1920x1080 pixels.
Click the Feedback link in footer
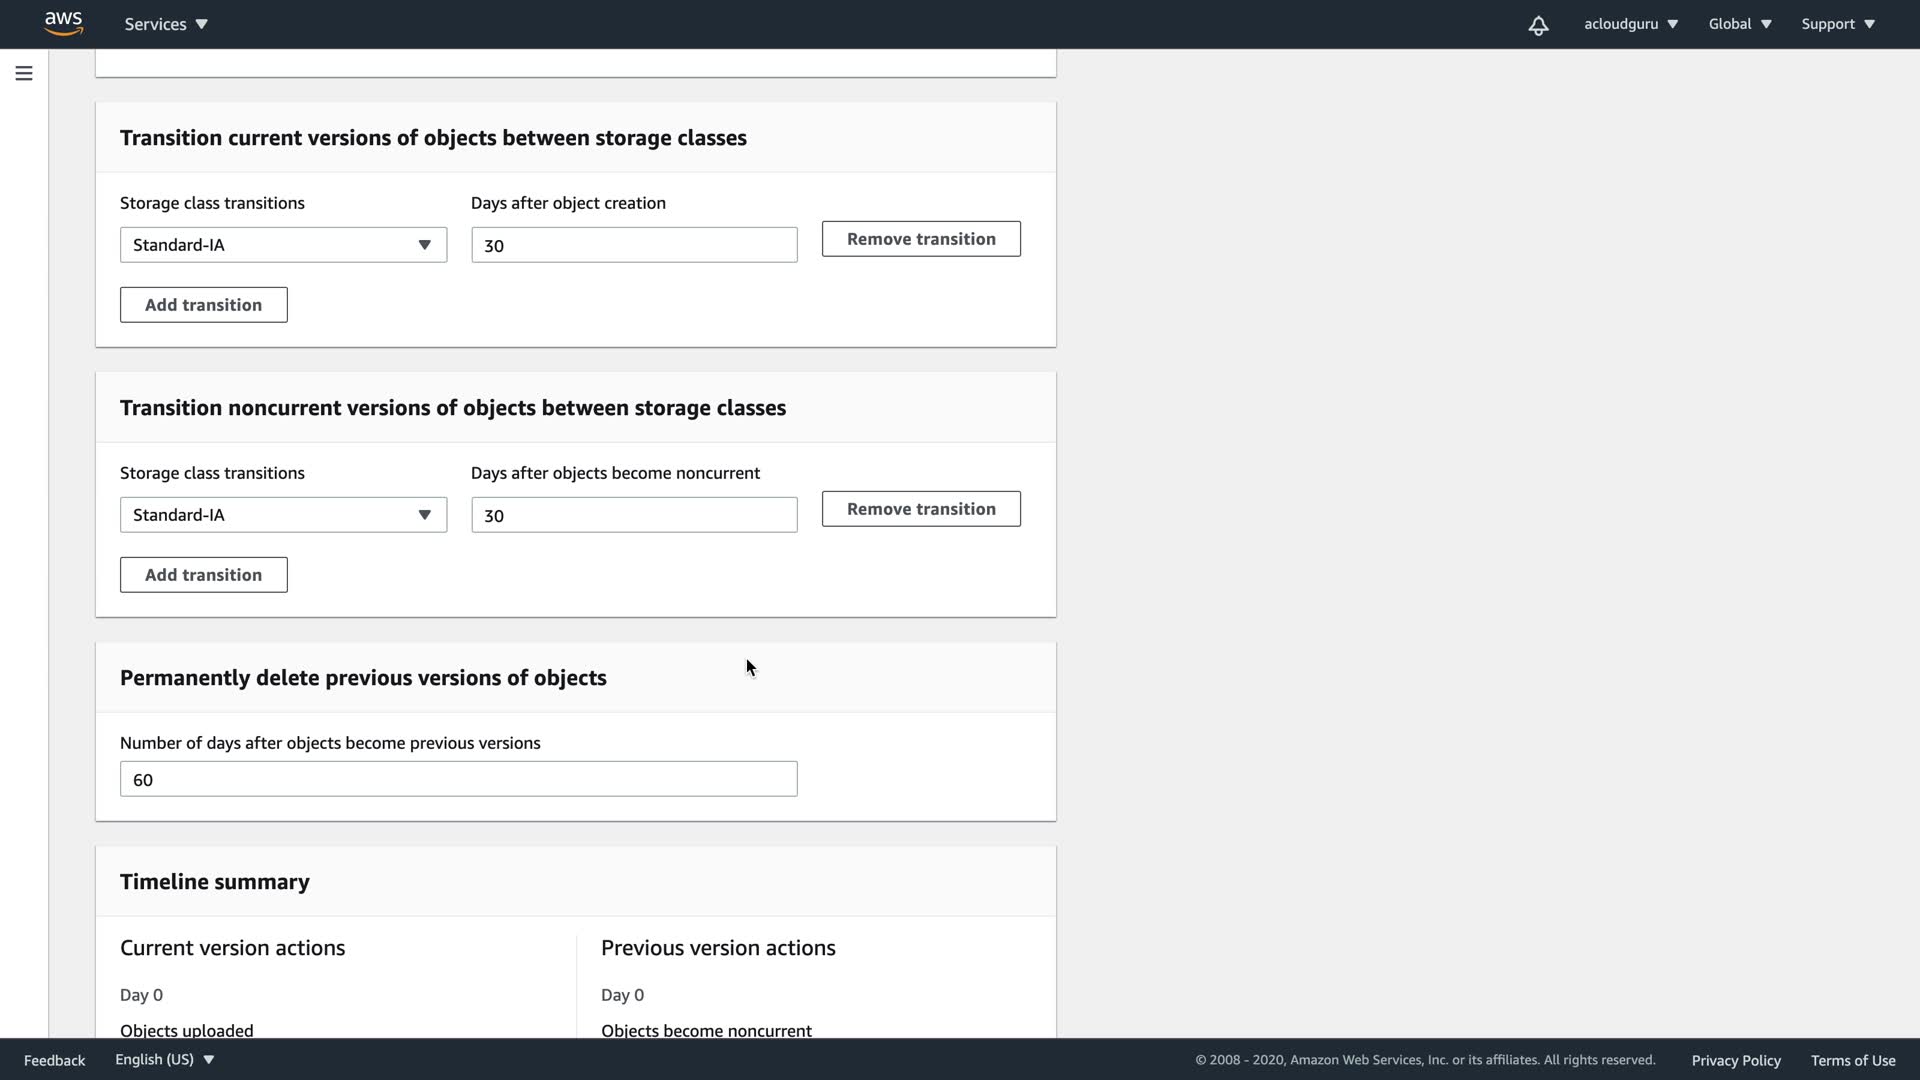click(x=54, y=1060)
